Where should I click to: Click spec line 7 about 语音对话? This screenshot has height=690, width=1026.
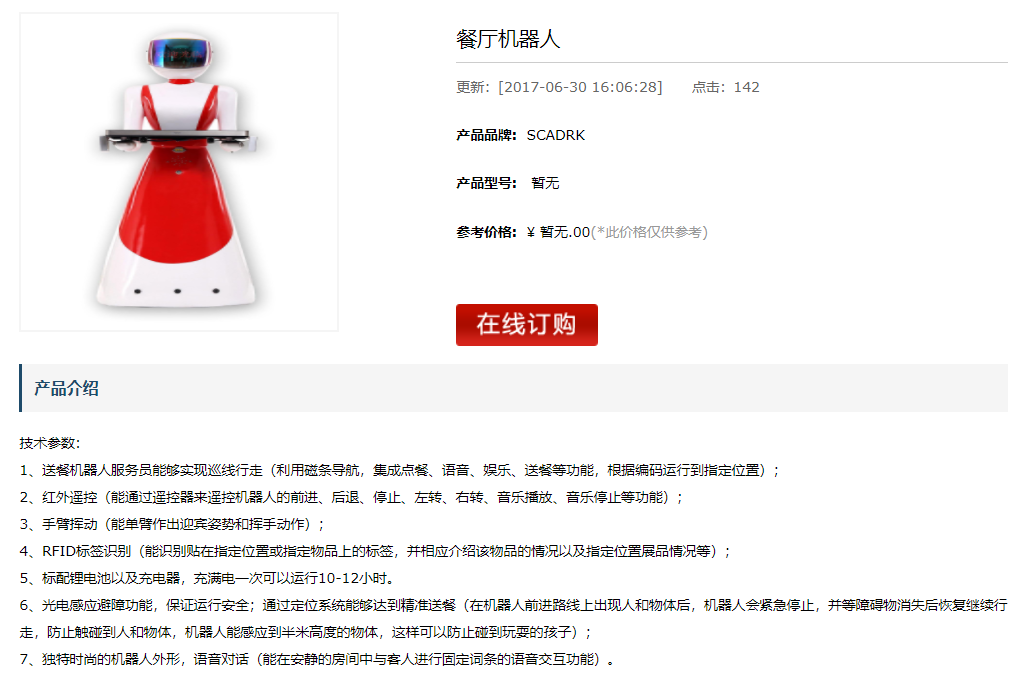click(317, 659)
